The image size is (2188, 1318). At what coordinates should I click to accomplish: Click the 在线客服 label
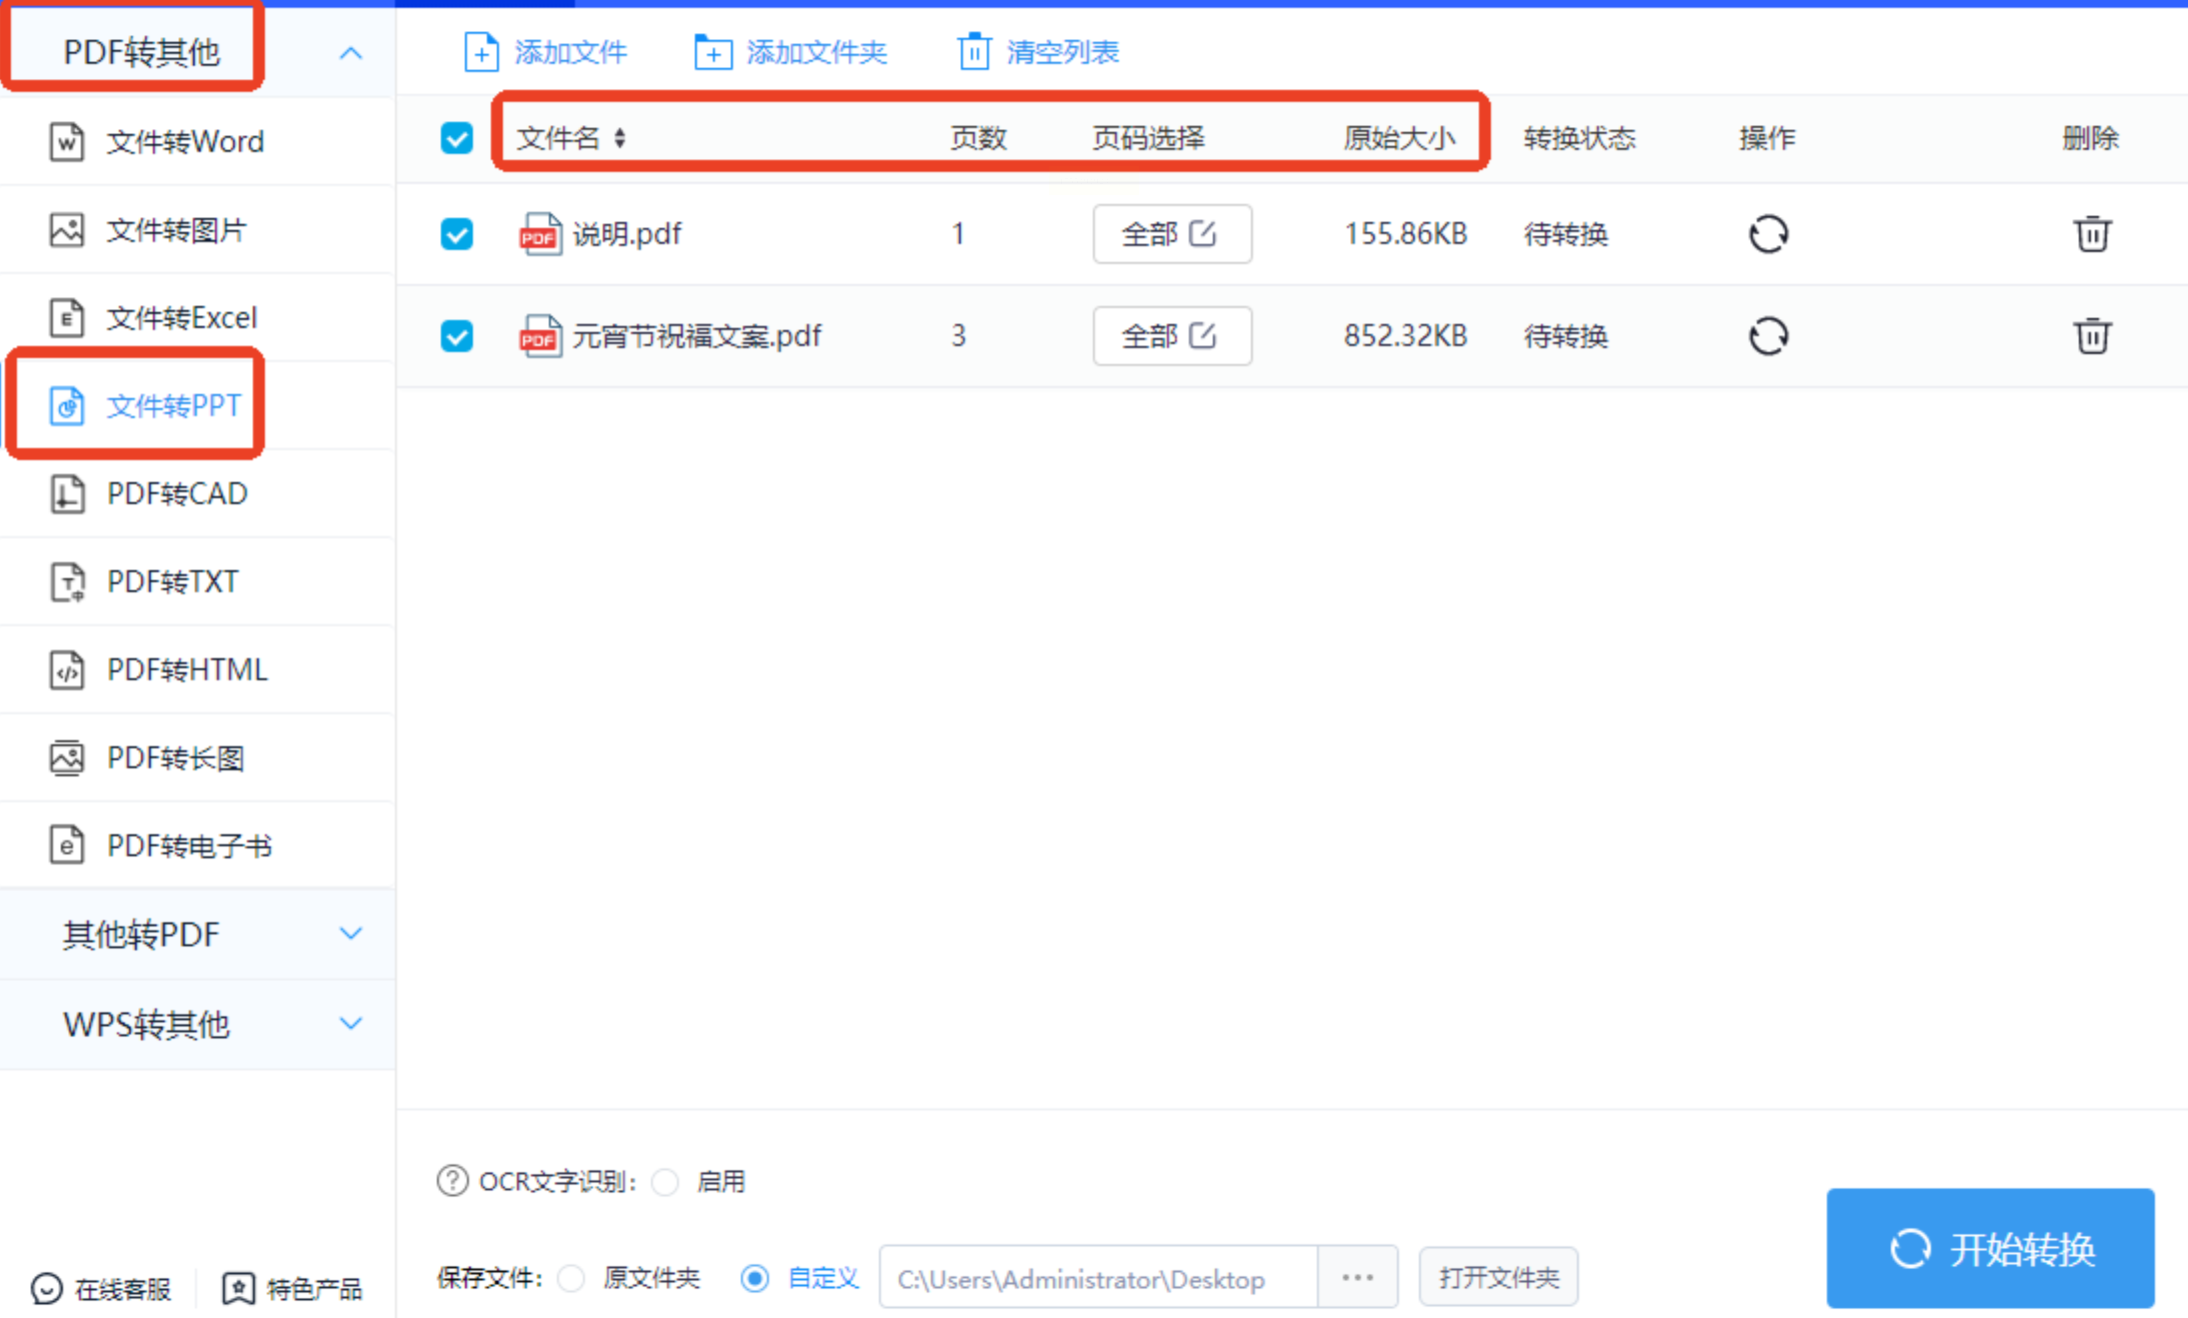coord(122,1290)
